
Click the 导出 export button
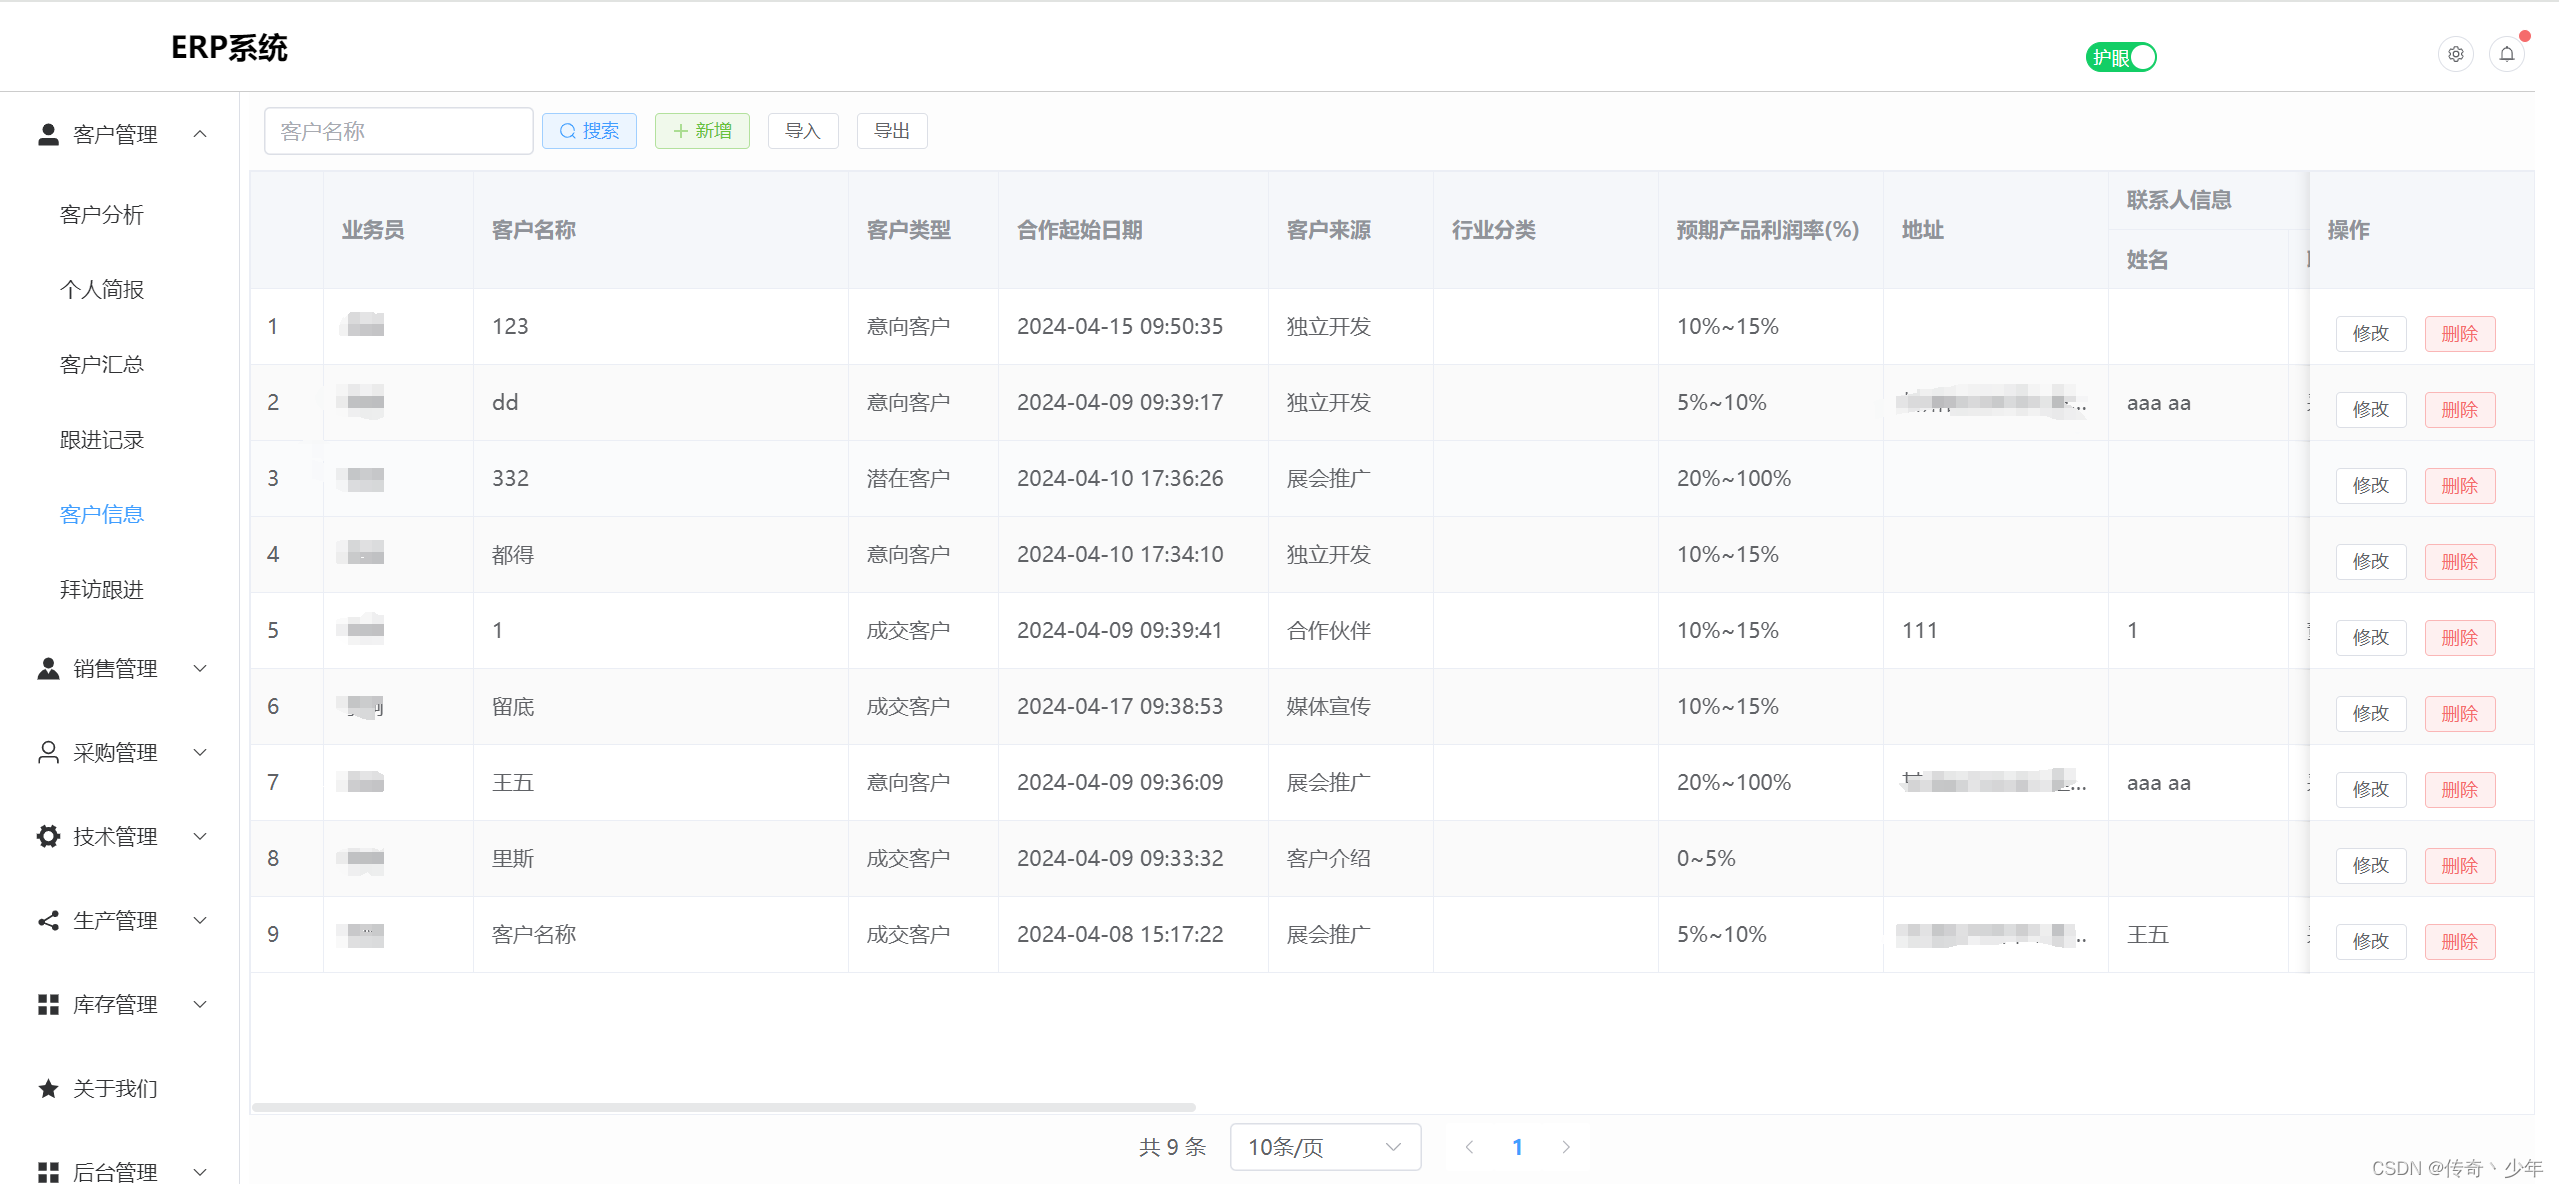(x=892, y=131)
